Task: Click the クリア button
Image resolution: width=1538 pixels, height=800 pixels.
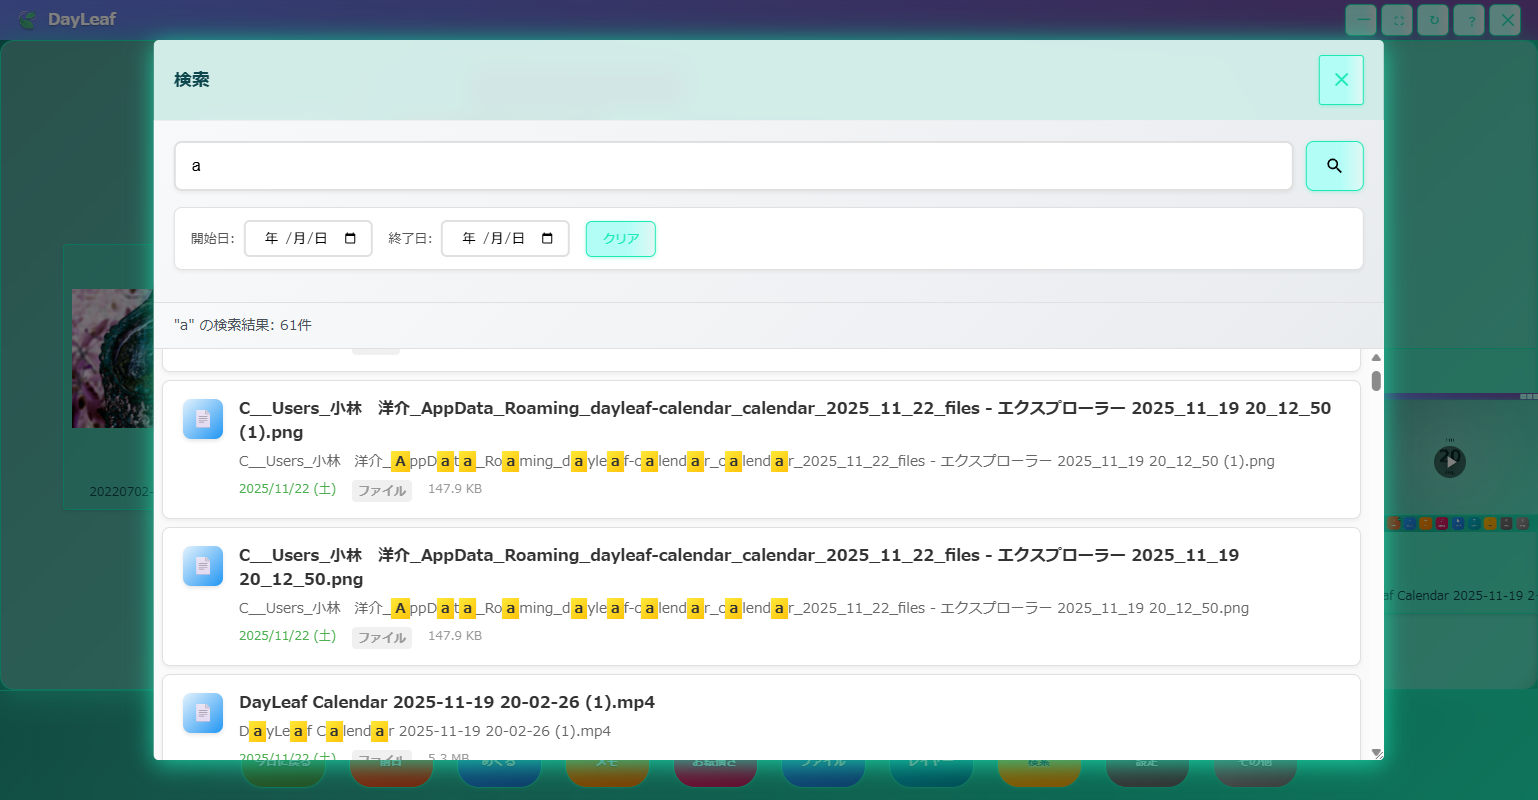Action: pos(620,239)
